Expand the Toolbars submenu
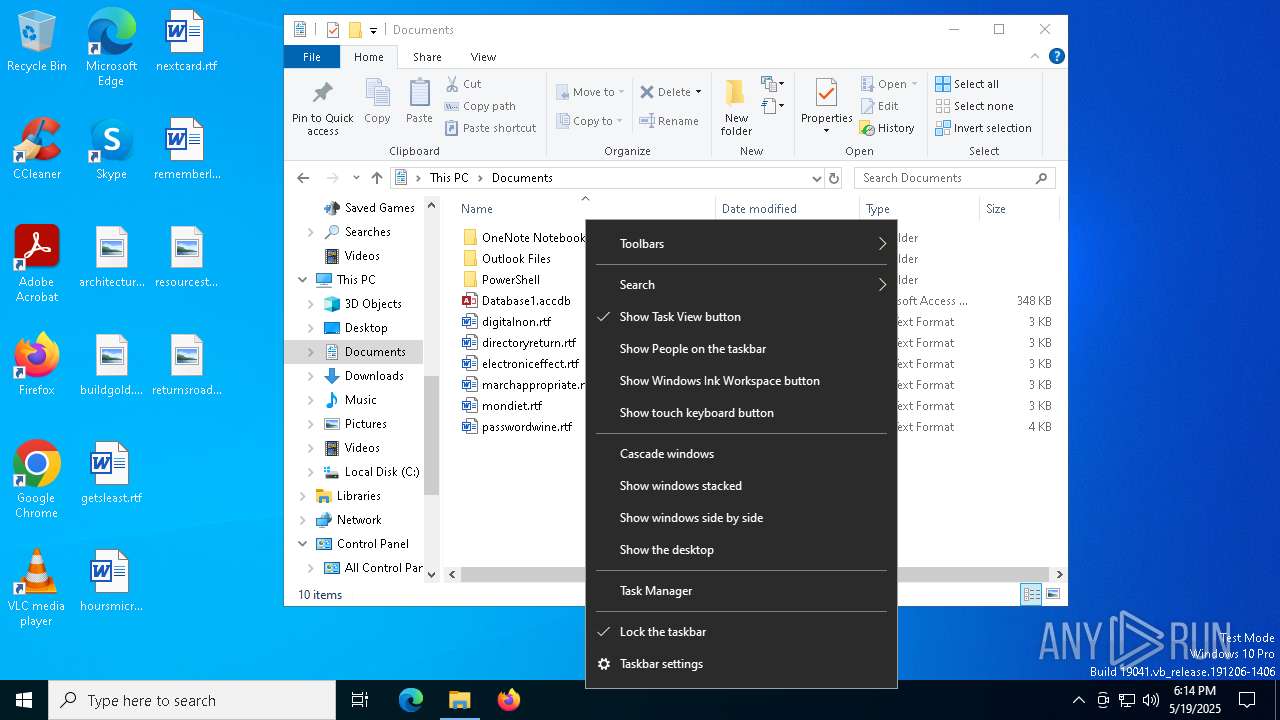Viewport: 1280px width, 720px height. click(x=741, y=244)
